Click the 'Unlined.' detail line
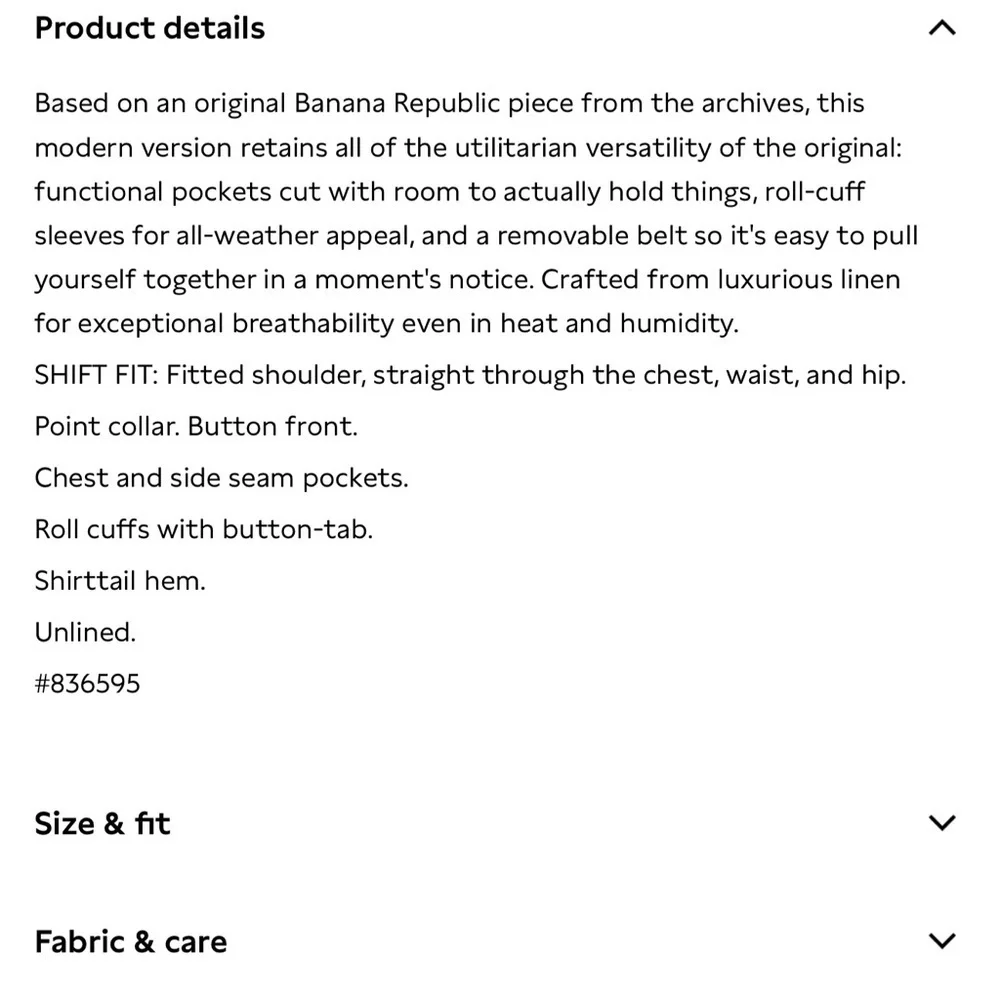The width and height of the screenshot is (1000, 1000). pos(85,632)
